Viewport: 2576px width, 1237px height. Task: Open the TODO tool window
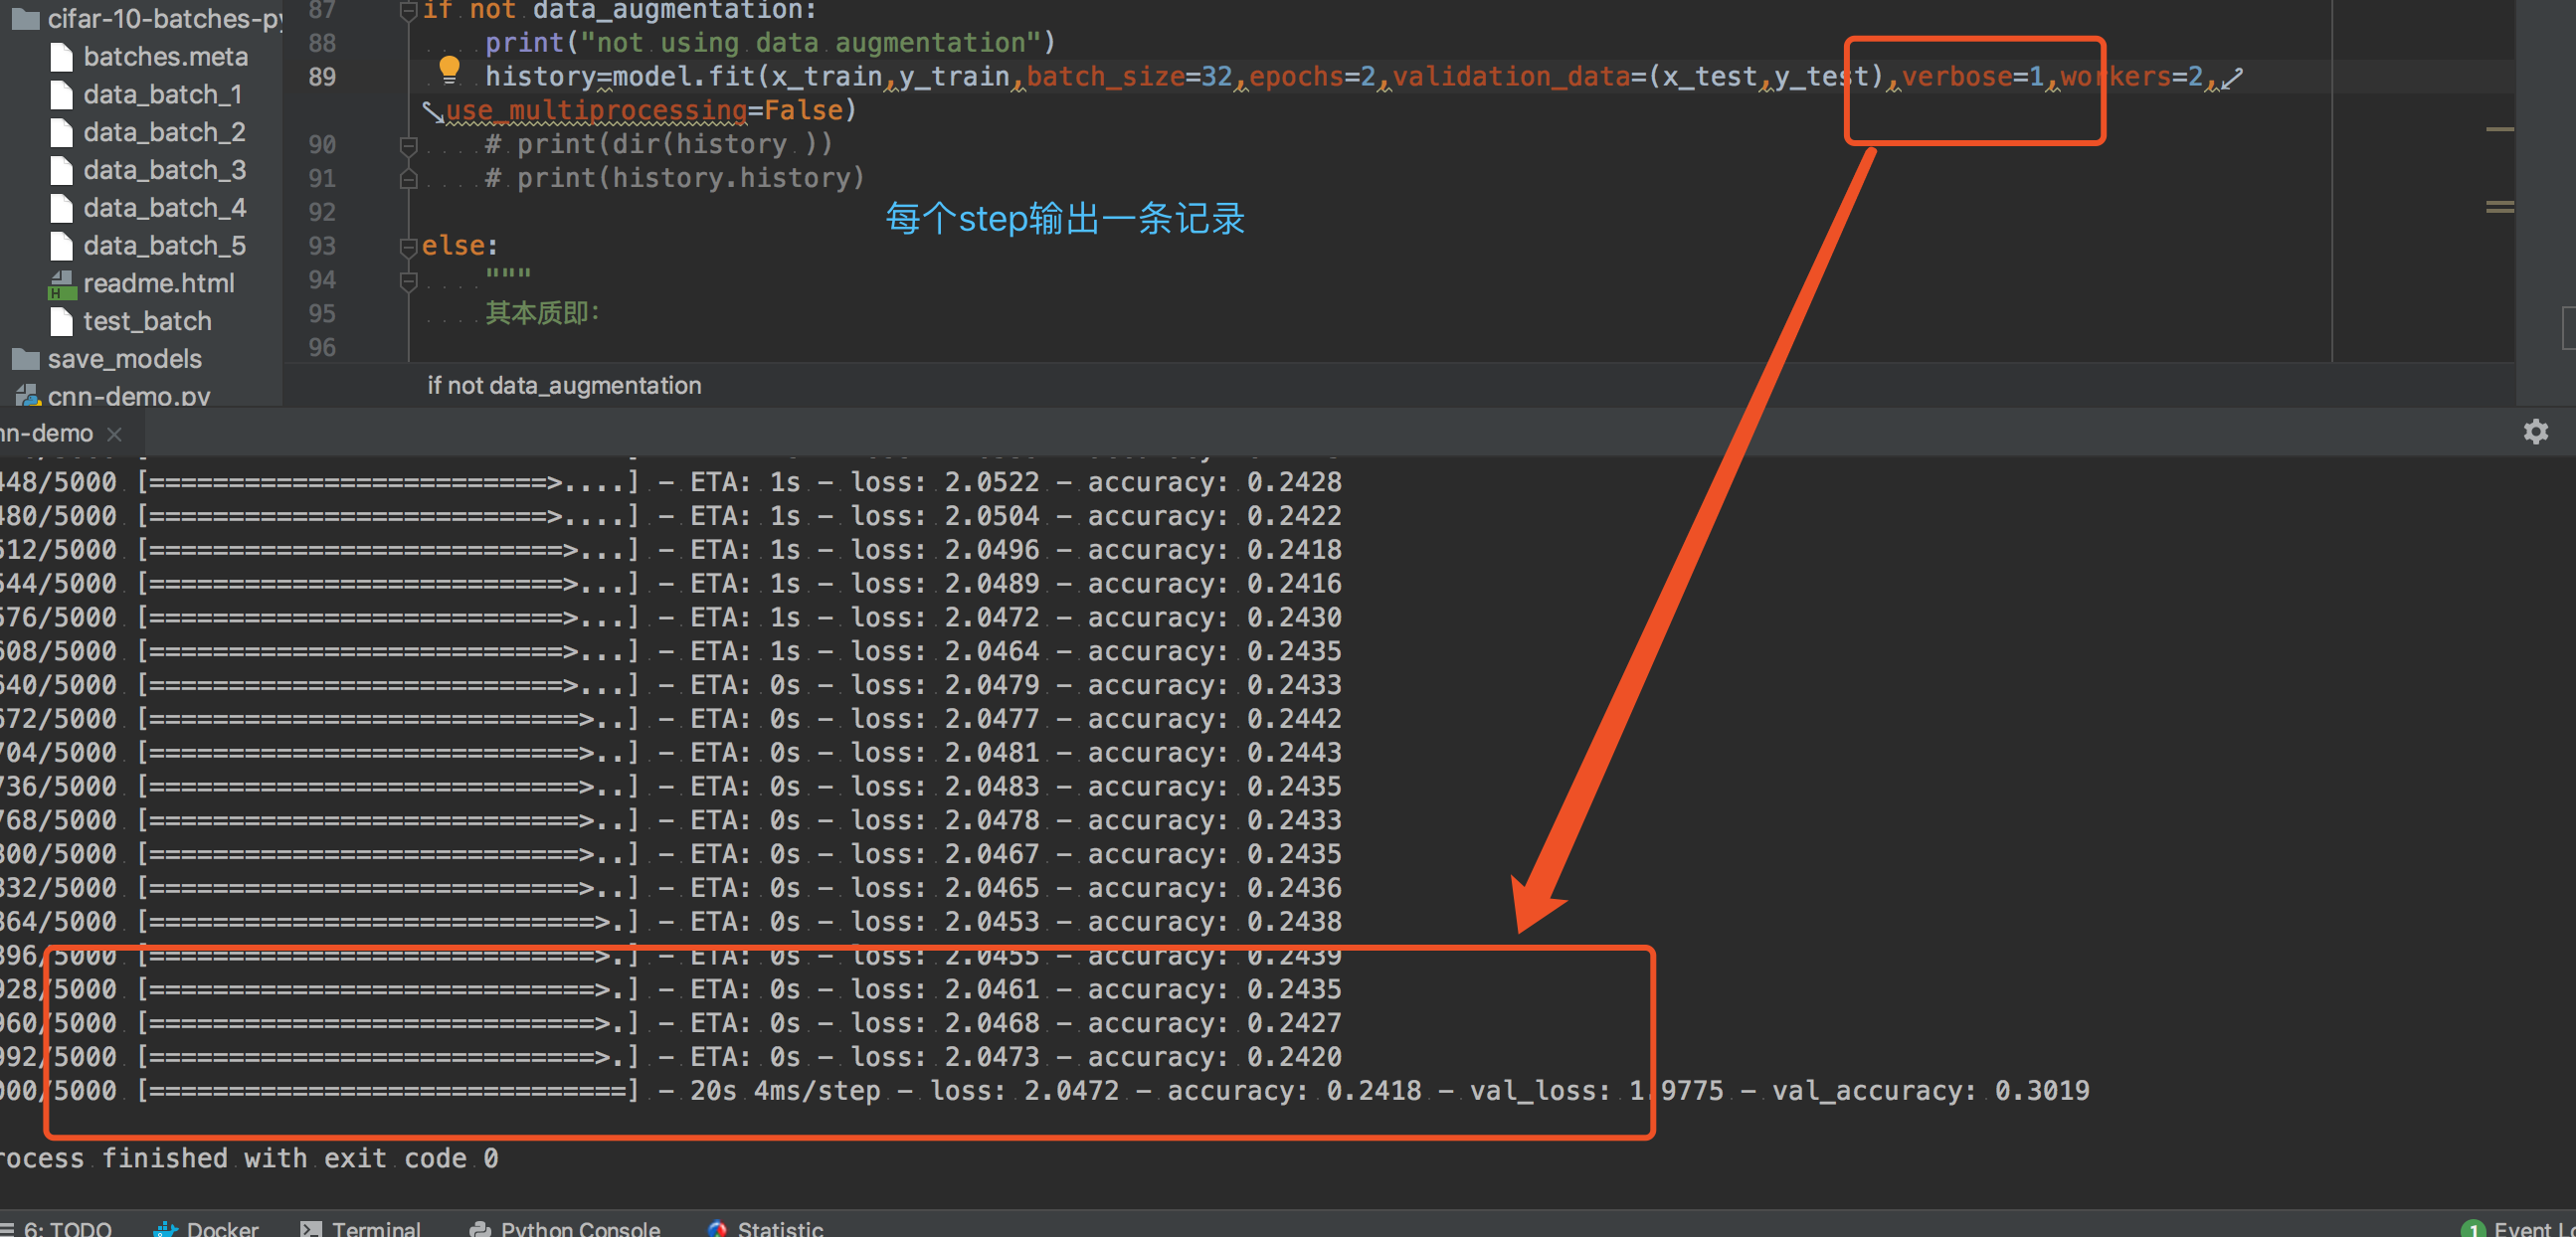[x=66, y=1228]
